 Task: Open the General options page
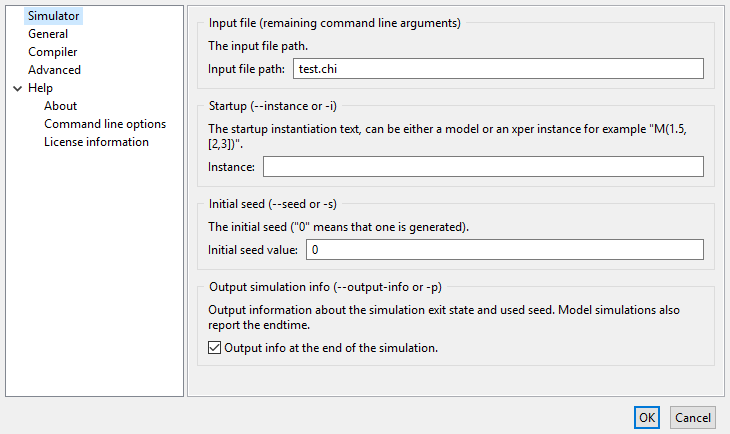point(48,34)
